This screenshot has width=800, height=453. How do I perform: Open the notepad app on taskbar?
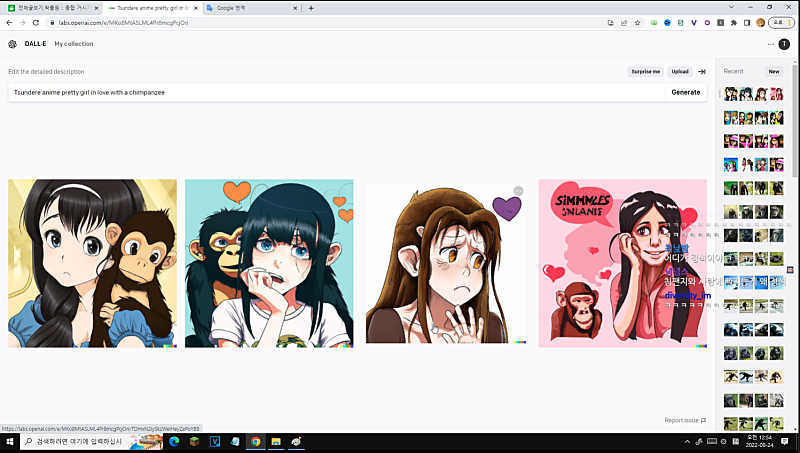point(235,441)
